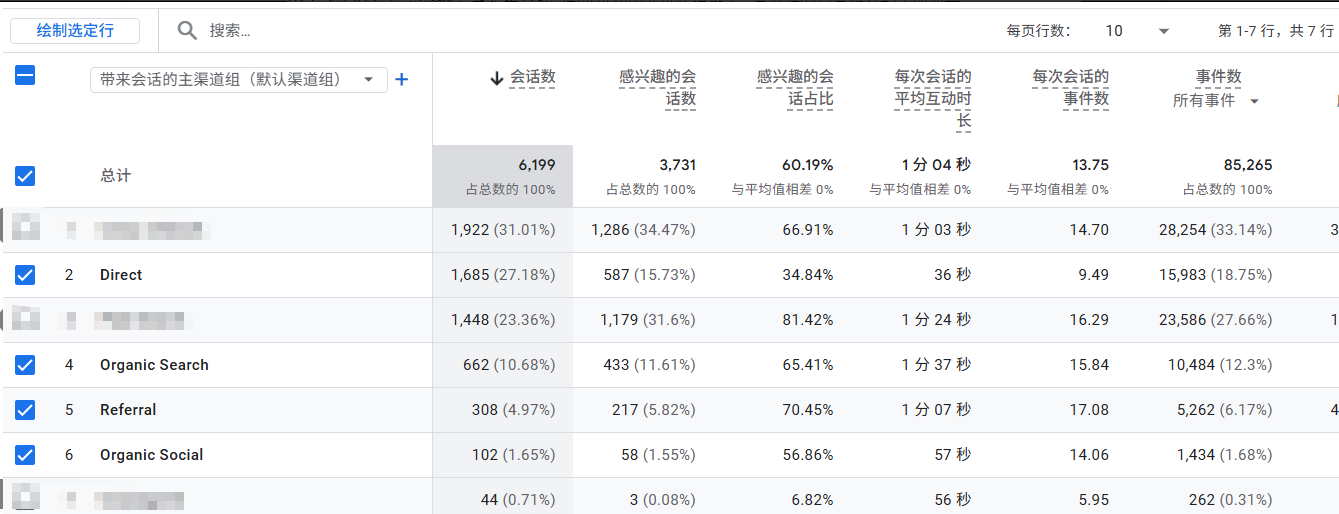The height and width of the screenshot is (514, 1339).
Task: Sort by 每次会话的平均互动时长 column header
Action: click(933, 99)
